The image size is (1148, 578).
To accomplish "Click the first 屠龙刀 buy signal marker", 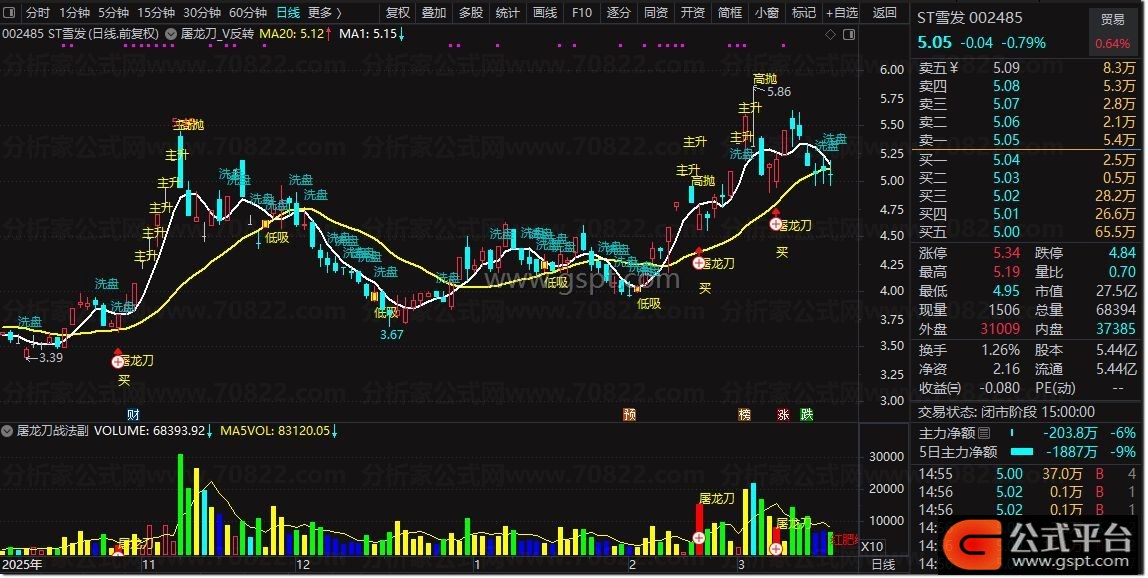I will (x=118, y=360).
